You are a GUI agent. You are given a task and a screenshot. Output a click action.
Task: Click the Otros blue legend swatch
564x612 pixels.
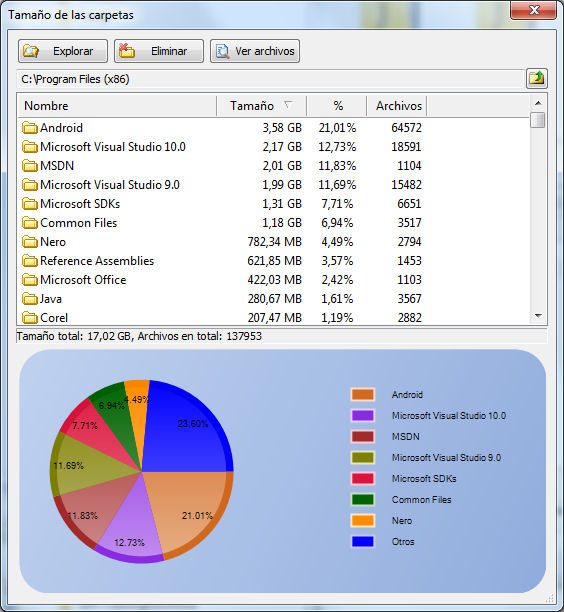[363, 541]
